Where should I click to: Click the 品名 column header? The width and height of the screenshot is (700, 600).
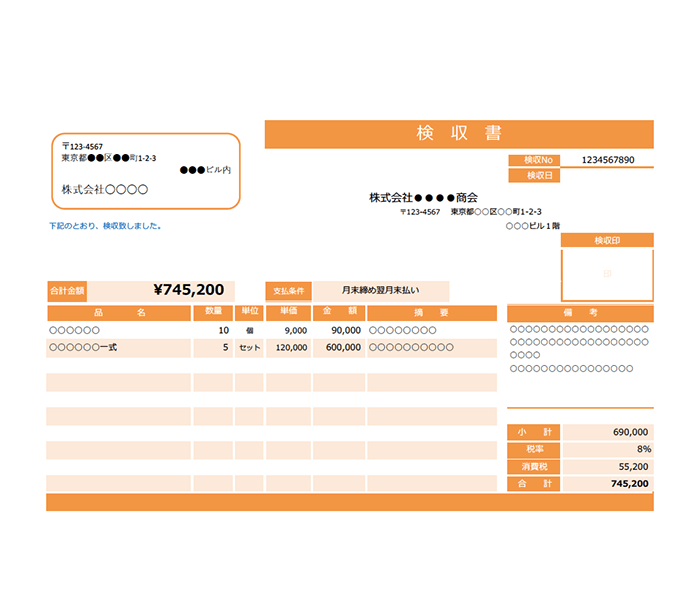pos(119,312)
